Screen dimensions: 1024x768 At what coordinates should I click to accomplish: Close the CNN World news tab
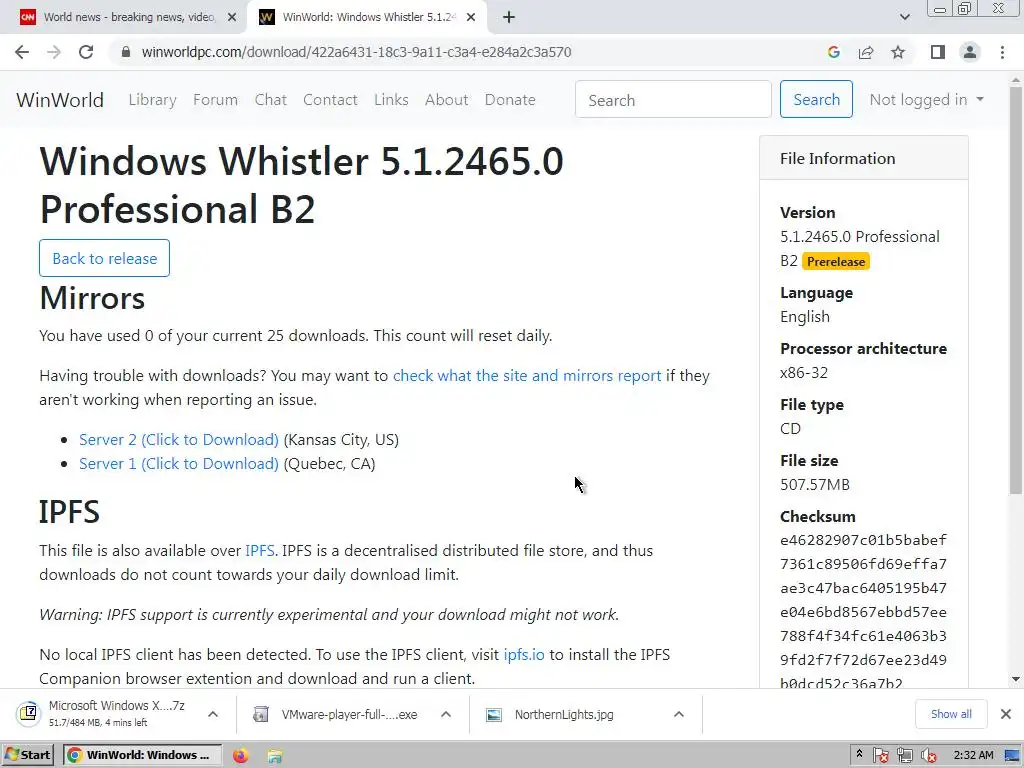[232, 17]
